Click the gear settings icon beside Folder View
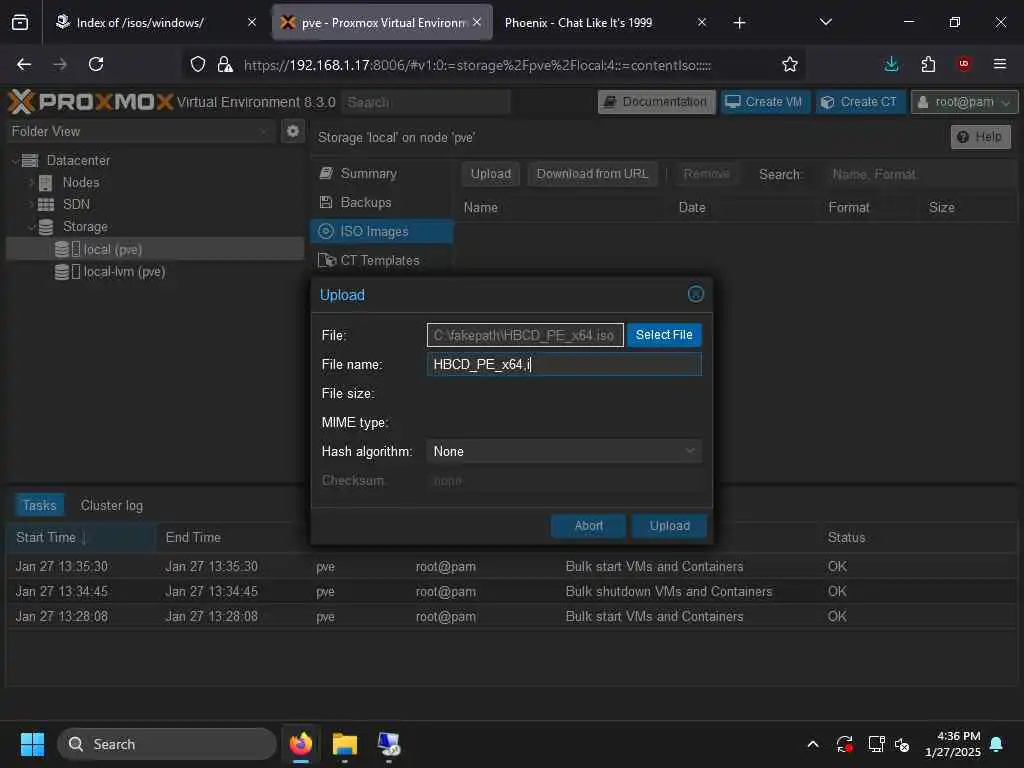Viewport: 1024px width, 768px height. pyautogui.click(x=293, y=131)
